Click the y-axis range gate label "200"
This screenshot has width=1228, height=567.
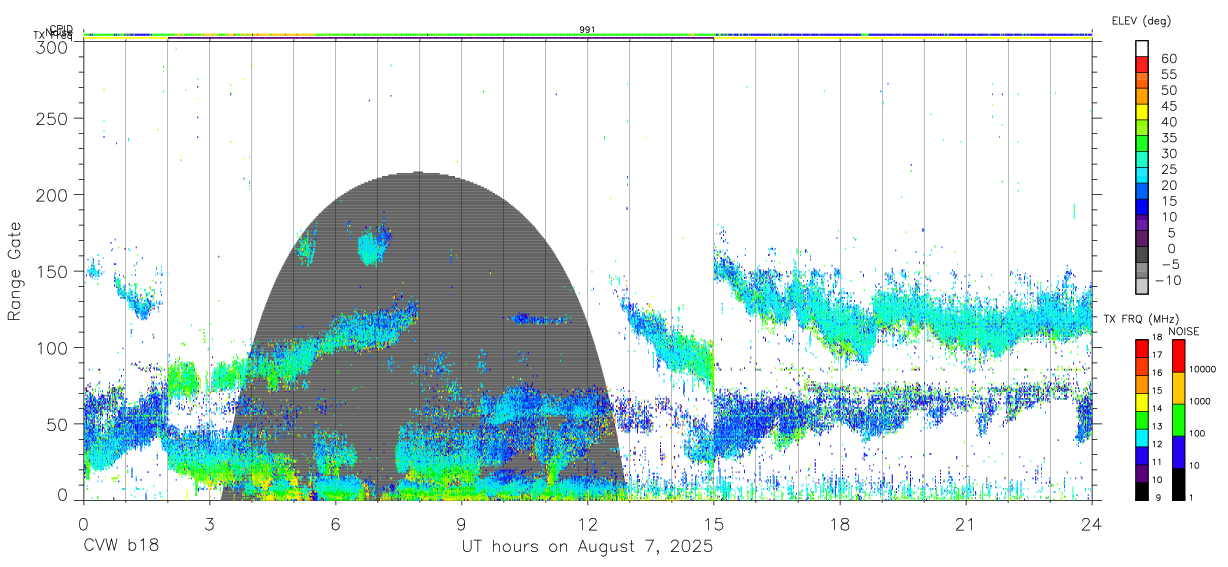pyautogui.click(x=52, y=194)
